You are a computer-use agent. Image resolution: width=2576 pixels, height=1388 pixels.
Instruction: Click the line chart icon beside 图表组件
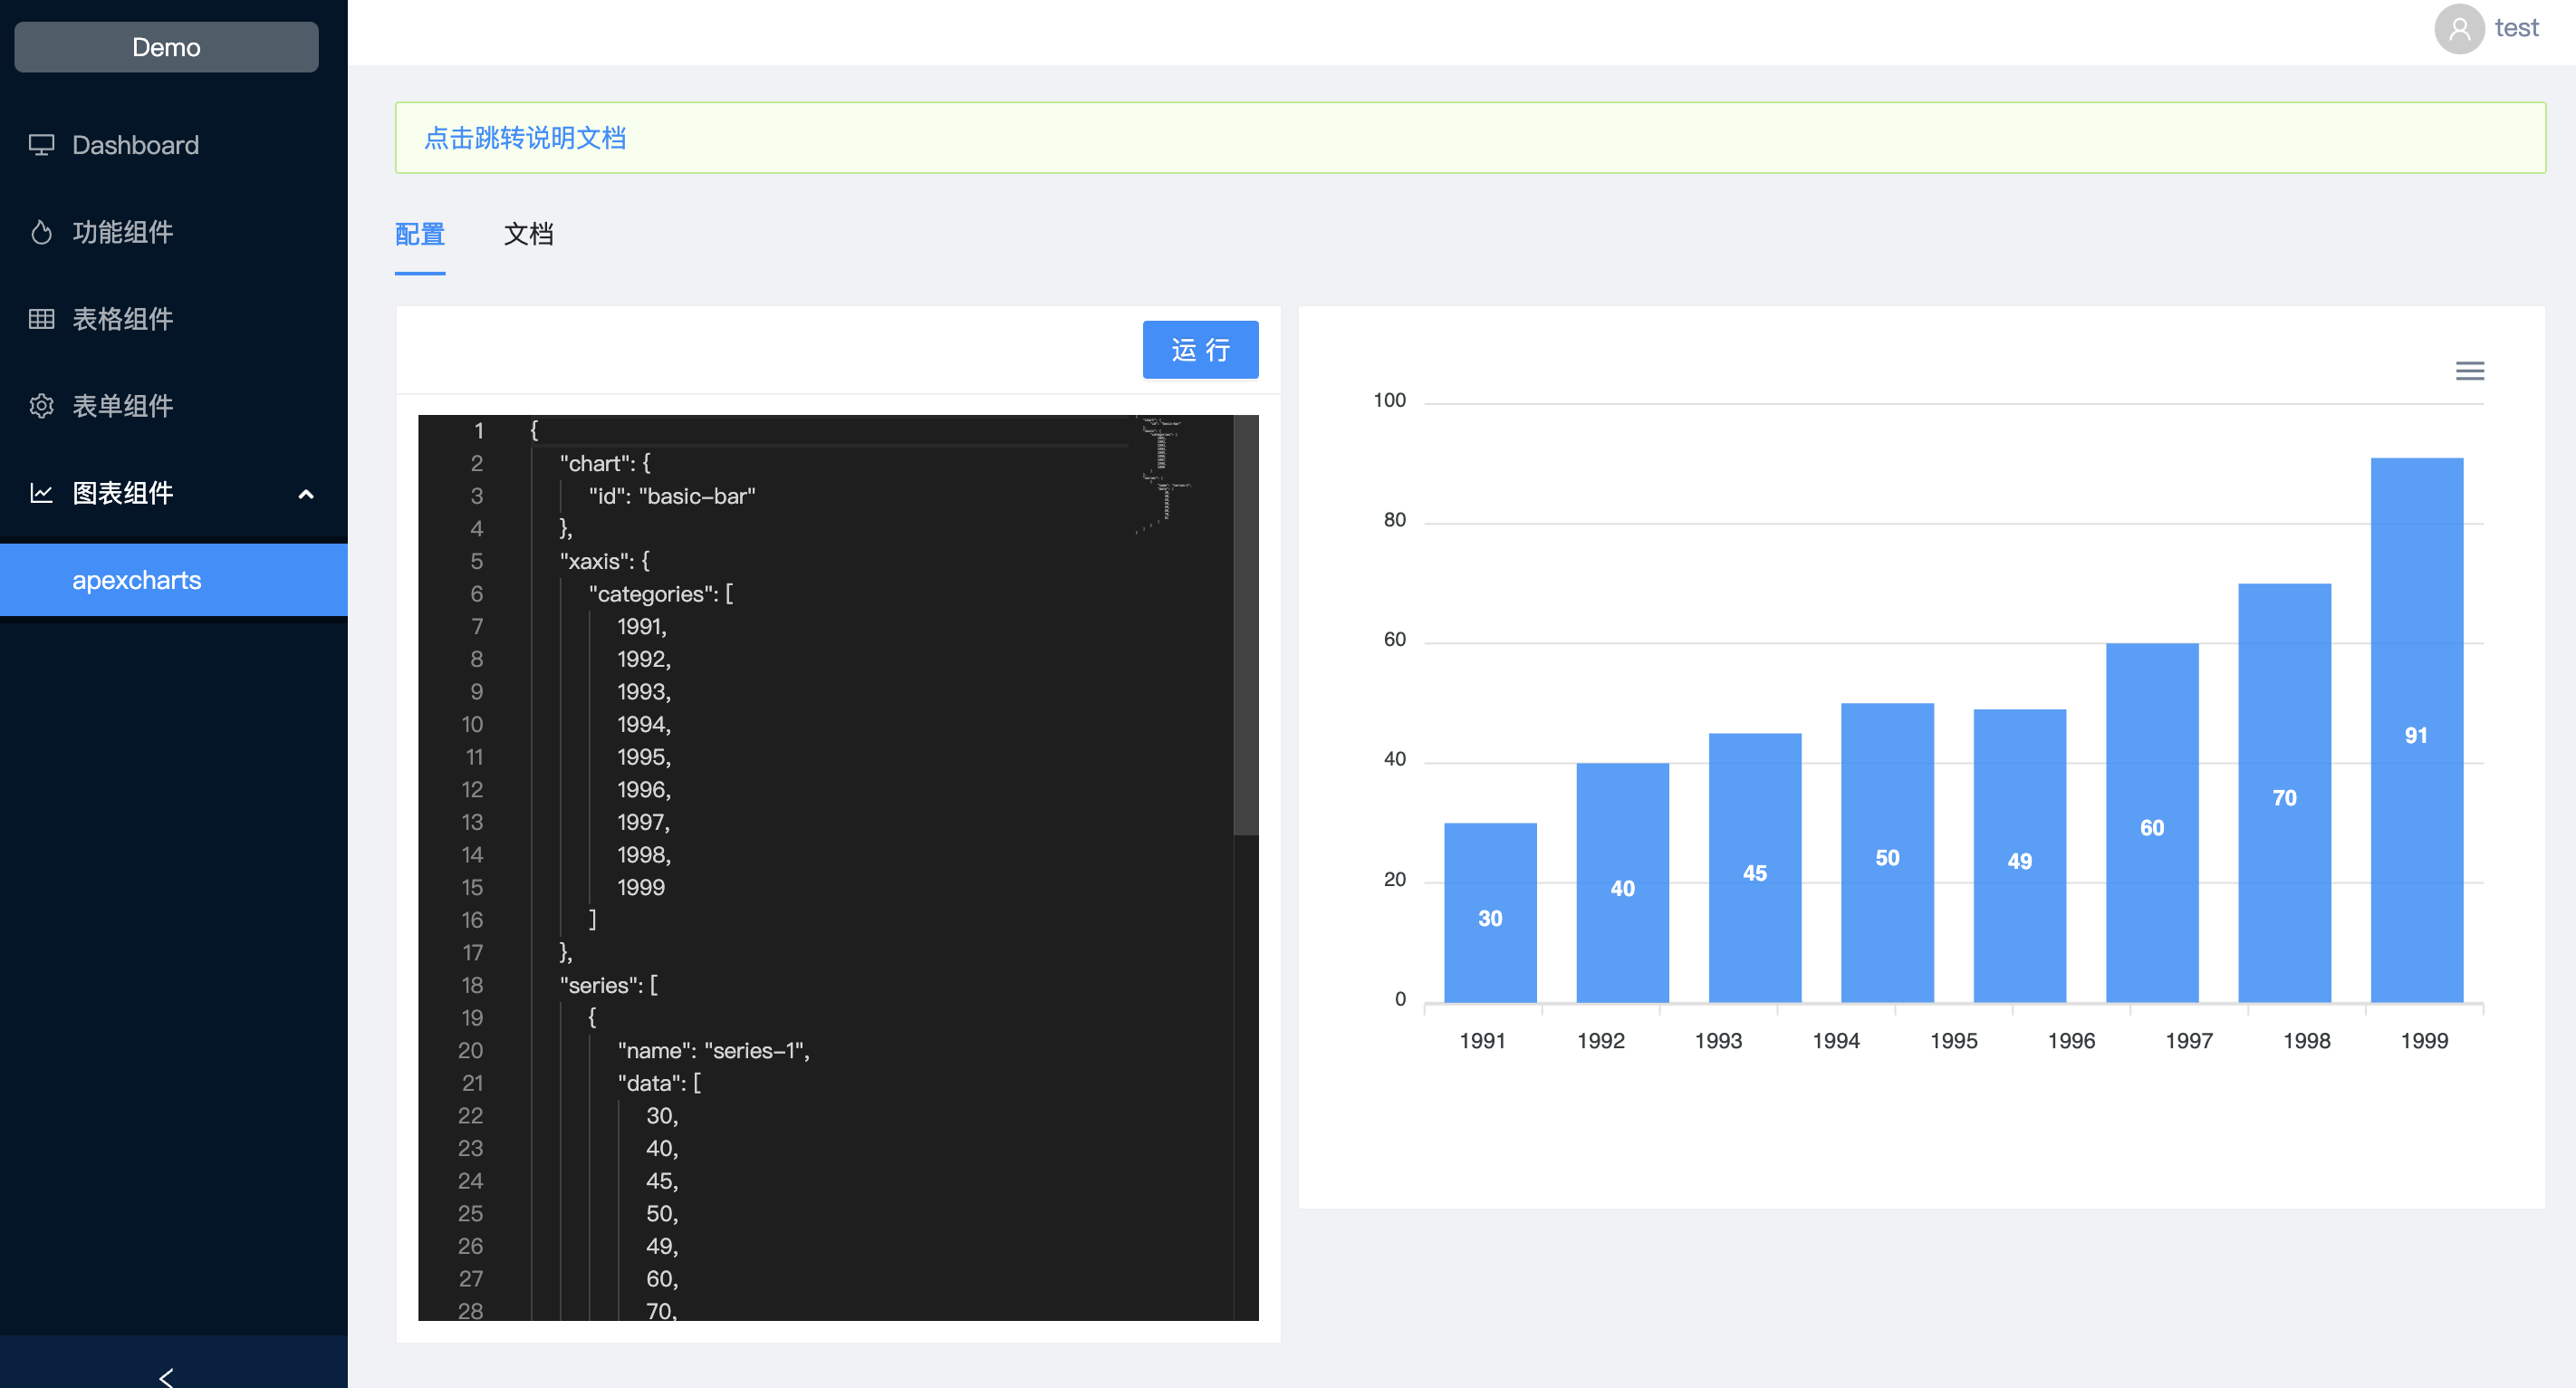pos(41,493)
